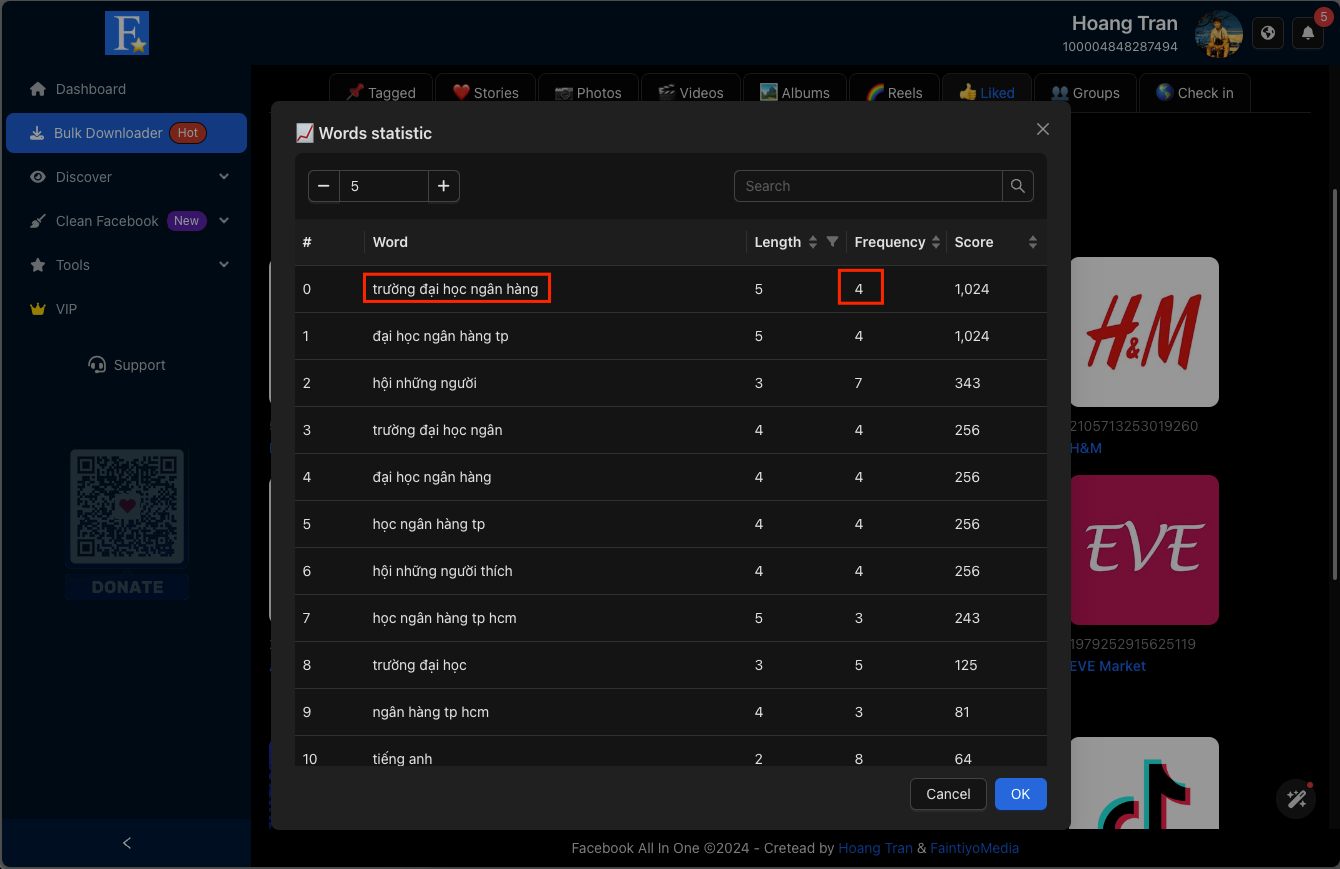Open the Hoang Tran profile avatar
Viewport: 1340px width, 869px height.
tap(1219, 34)
